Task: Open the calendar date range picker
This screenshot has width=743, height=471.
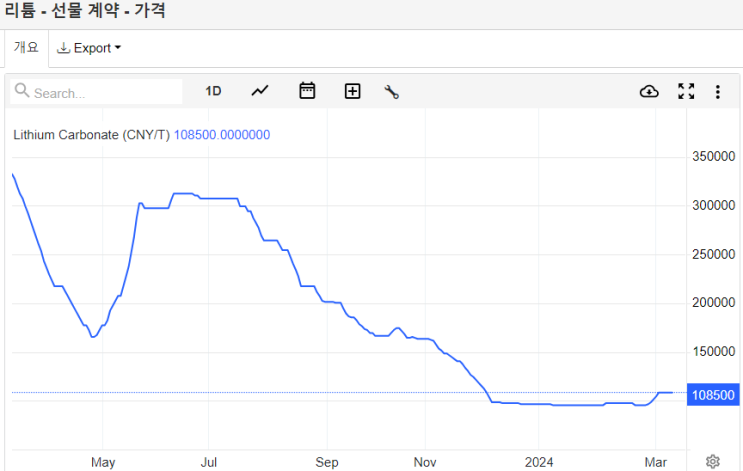Action: (307, 91)
